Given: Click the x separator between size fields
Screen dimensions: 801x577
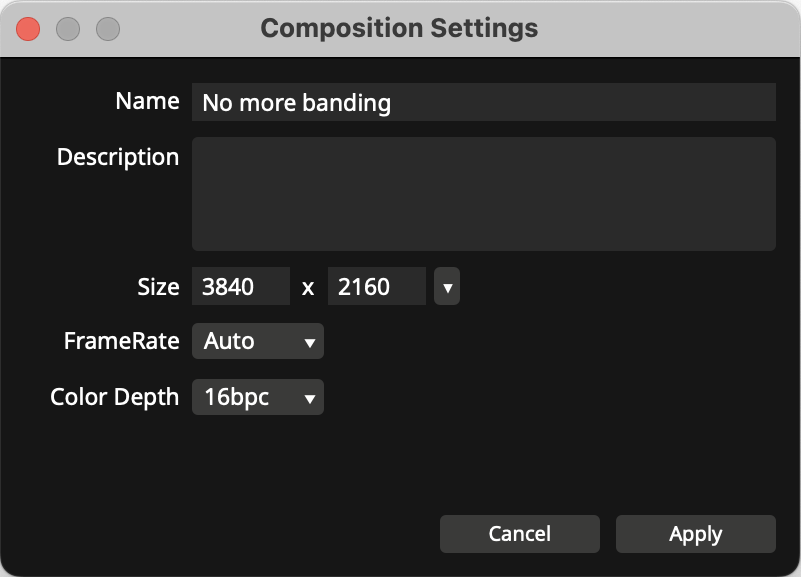Looking at the screenshot, I should 308,288.
